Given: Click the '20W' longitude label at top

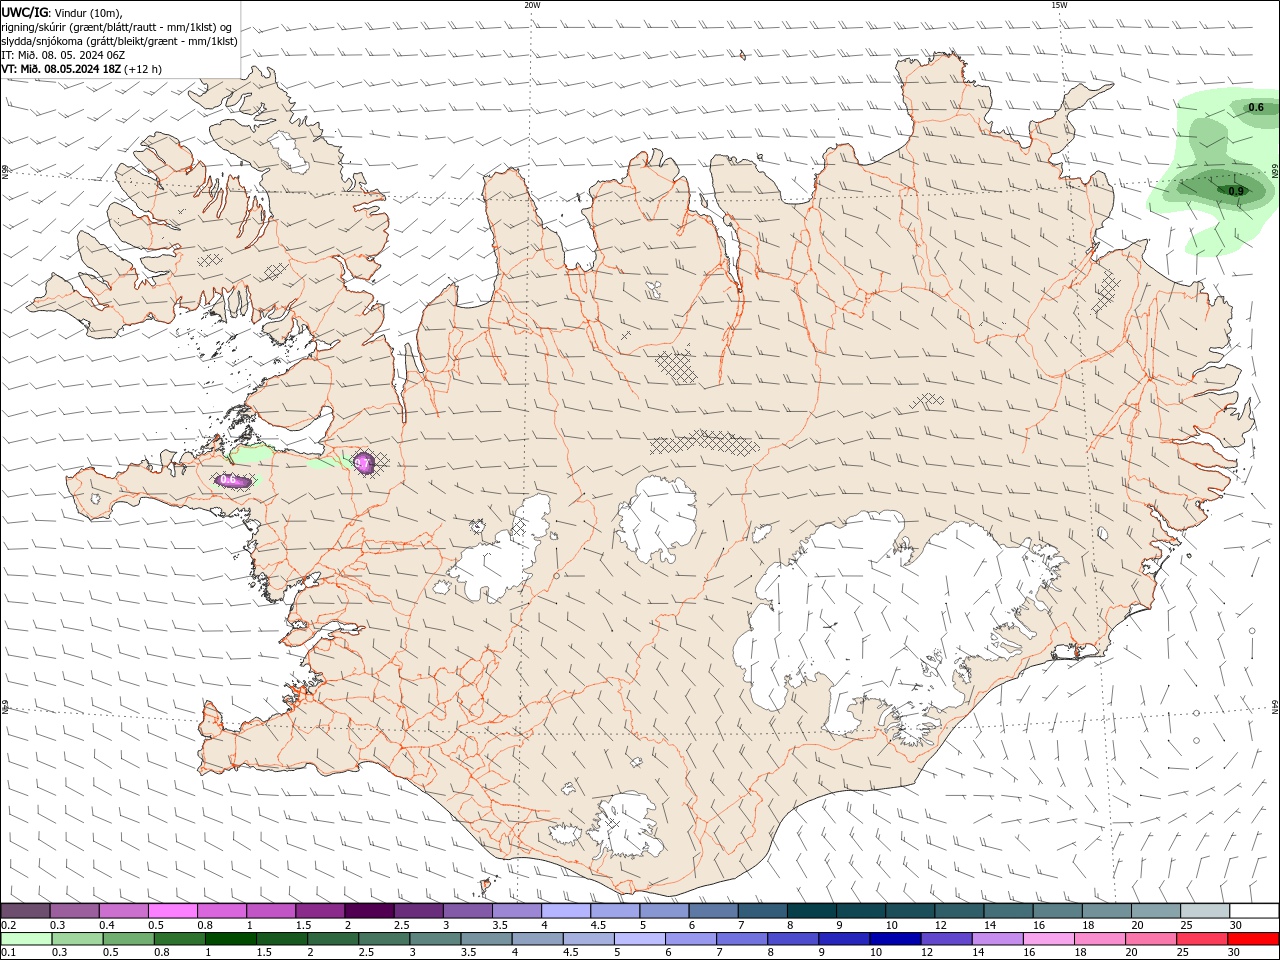Looking at the screenshot, I should pyautogui.click(x=532, y=5).
